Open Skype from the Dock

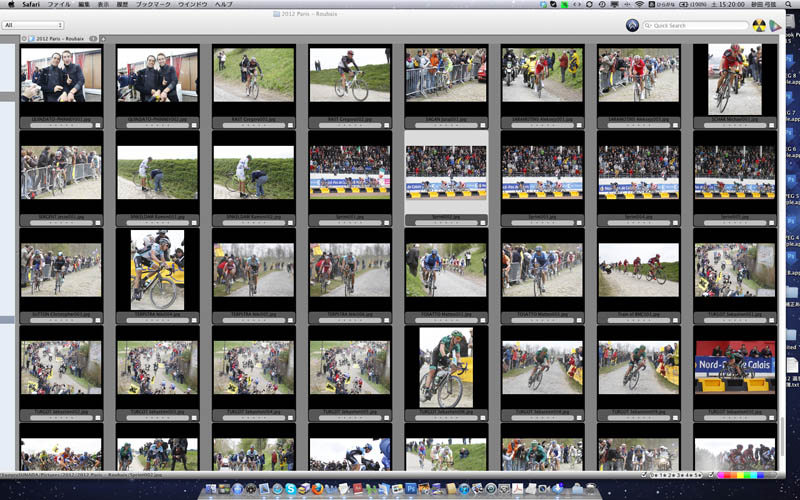[291, 489]
